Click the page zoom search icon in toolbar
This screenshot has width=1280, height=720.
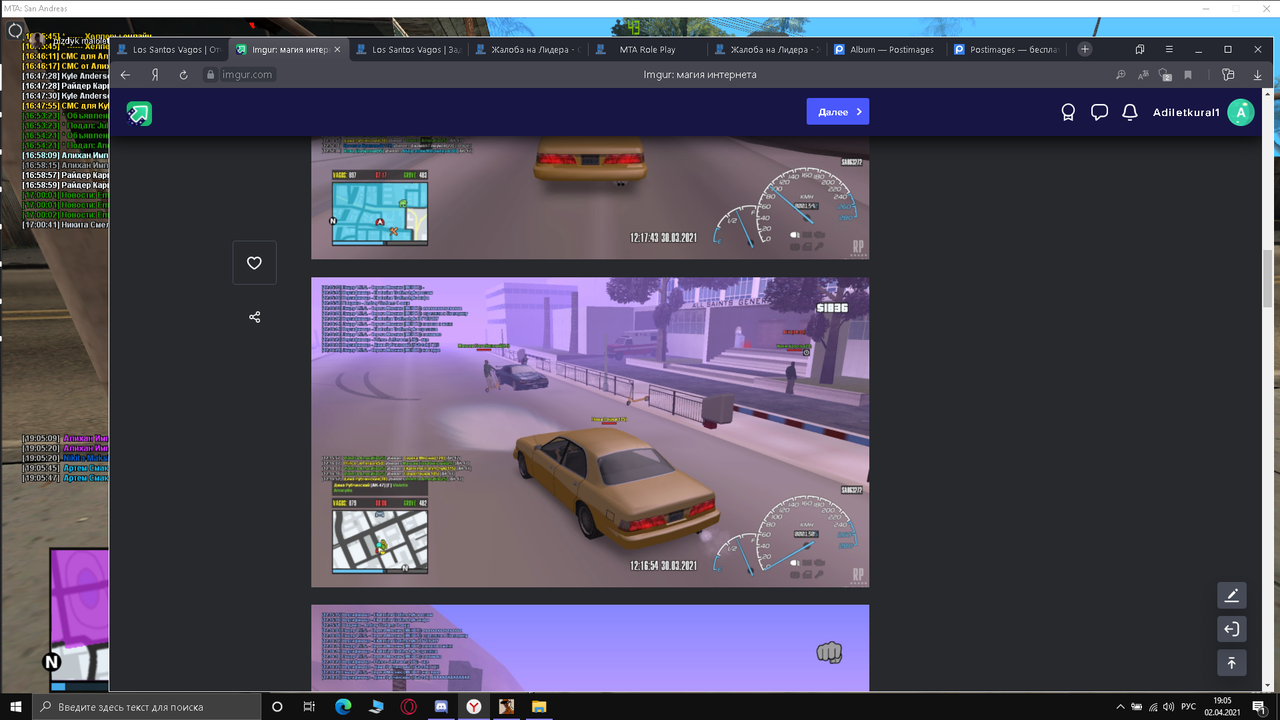pos(1121,75)
